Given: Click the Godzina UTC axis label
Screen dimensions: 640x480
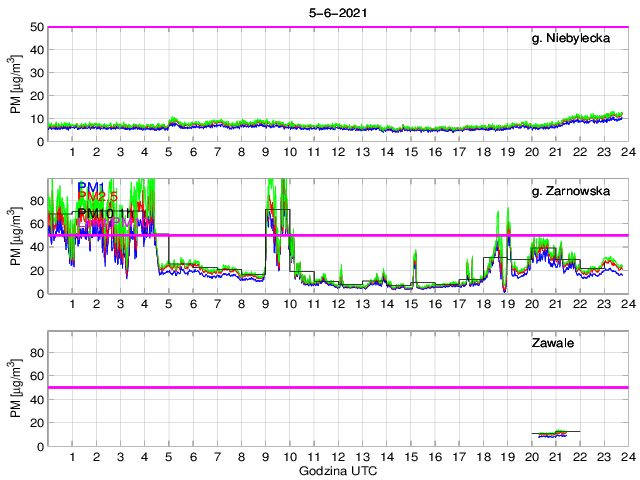Looking at the screenshot, I should 337,470.
